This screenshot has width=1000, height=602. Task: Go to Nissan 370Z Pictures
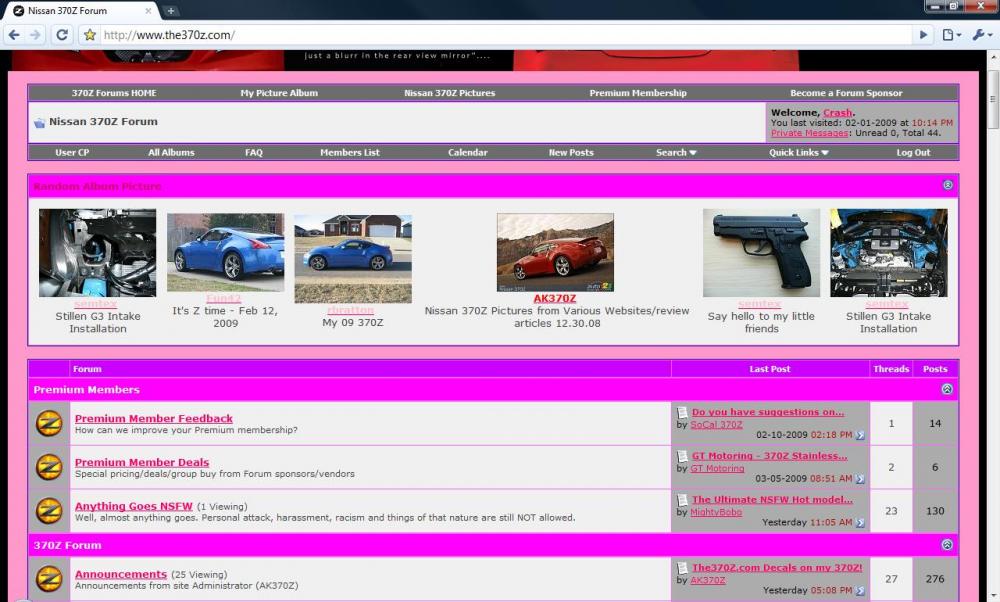(x=450, y=93)
